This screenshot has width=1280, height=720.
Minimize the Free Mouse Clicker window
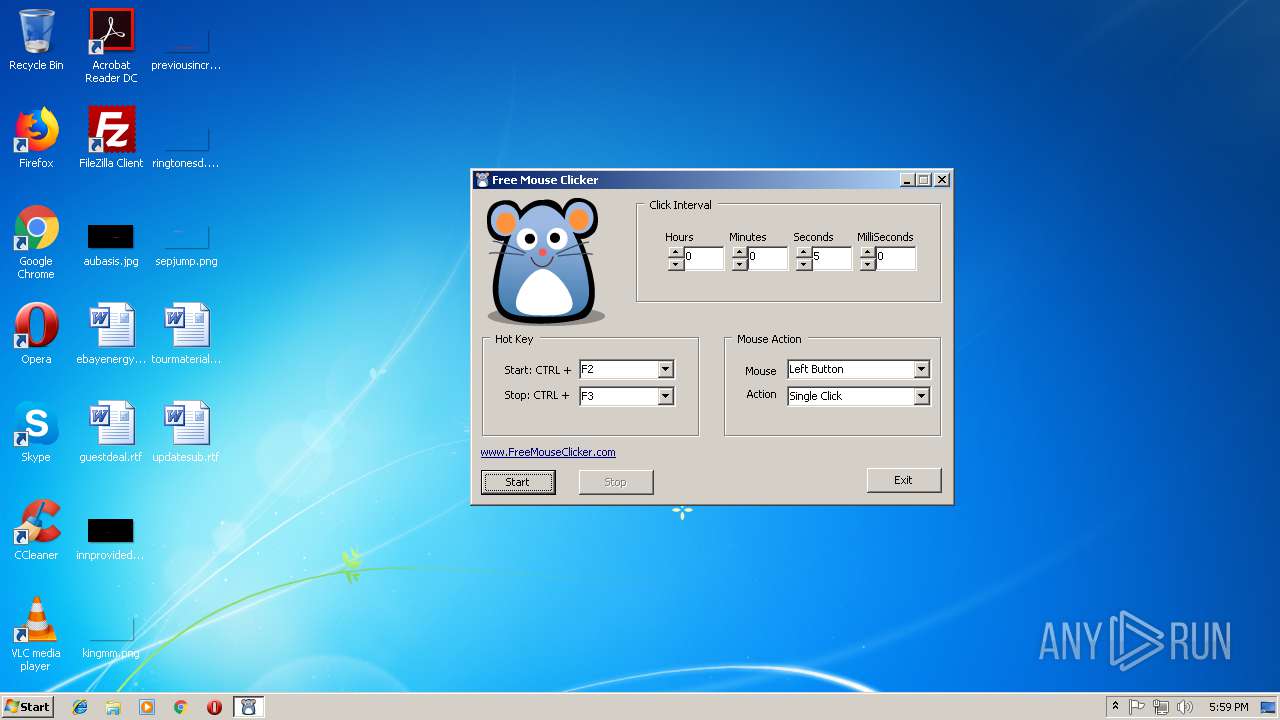(907, 180)
